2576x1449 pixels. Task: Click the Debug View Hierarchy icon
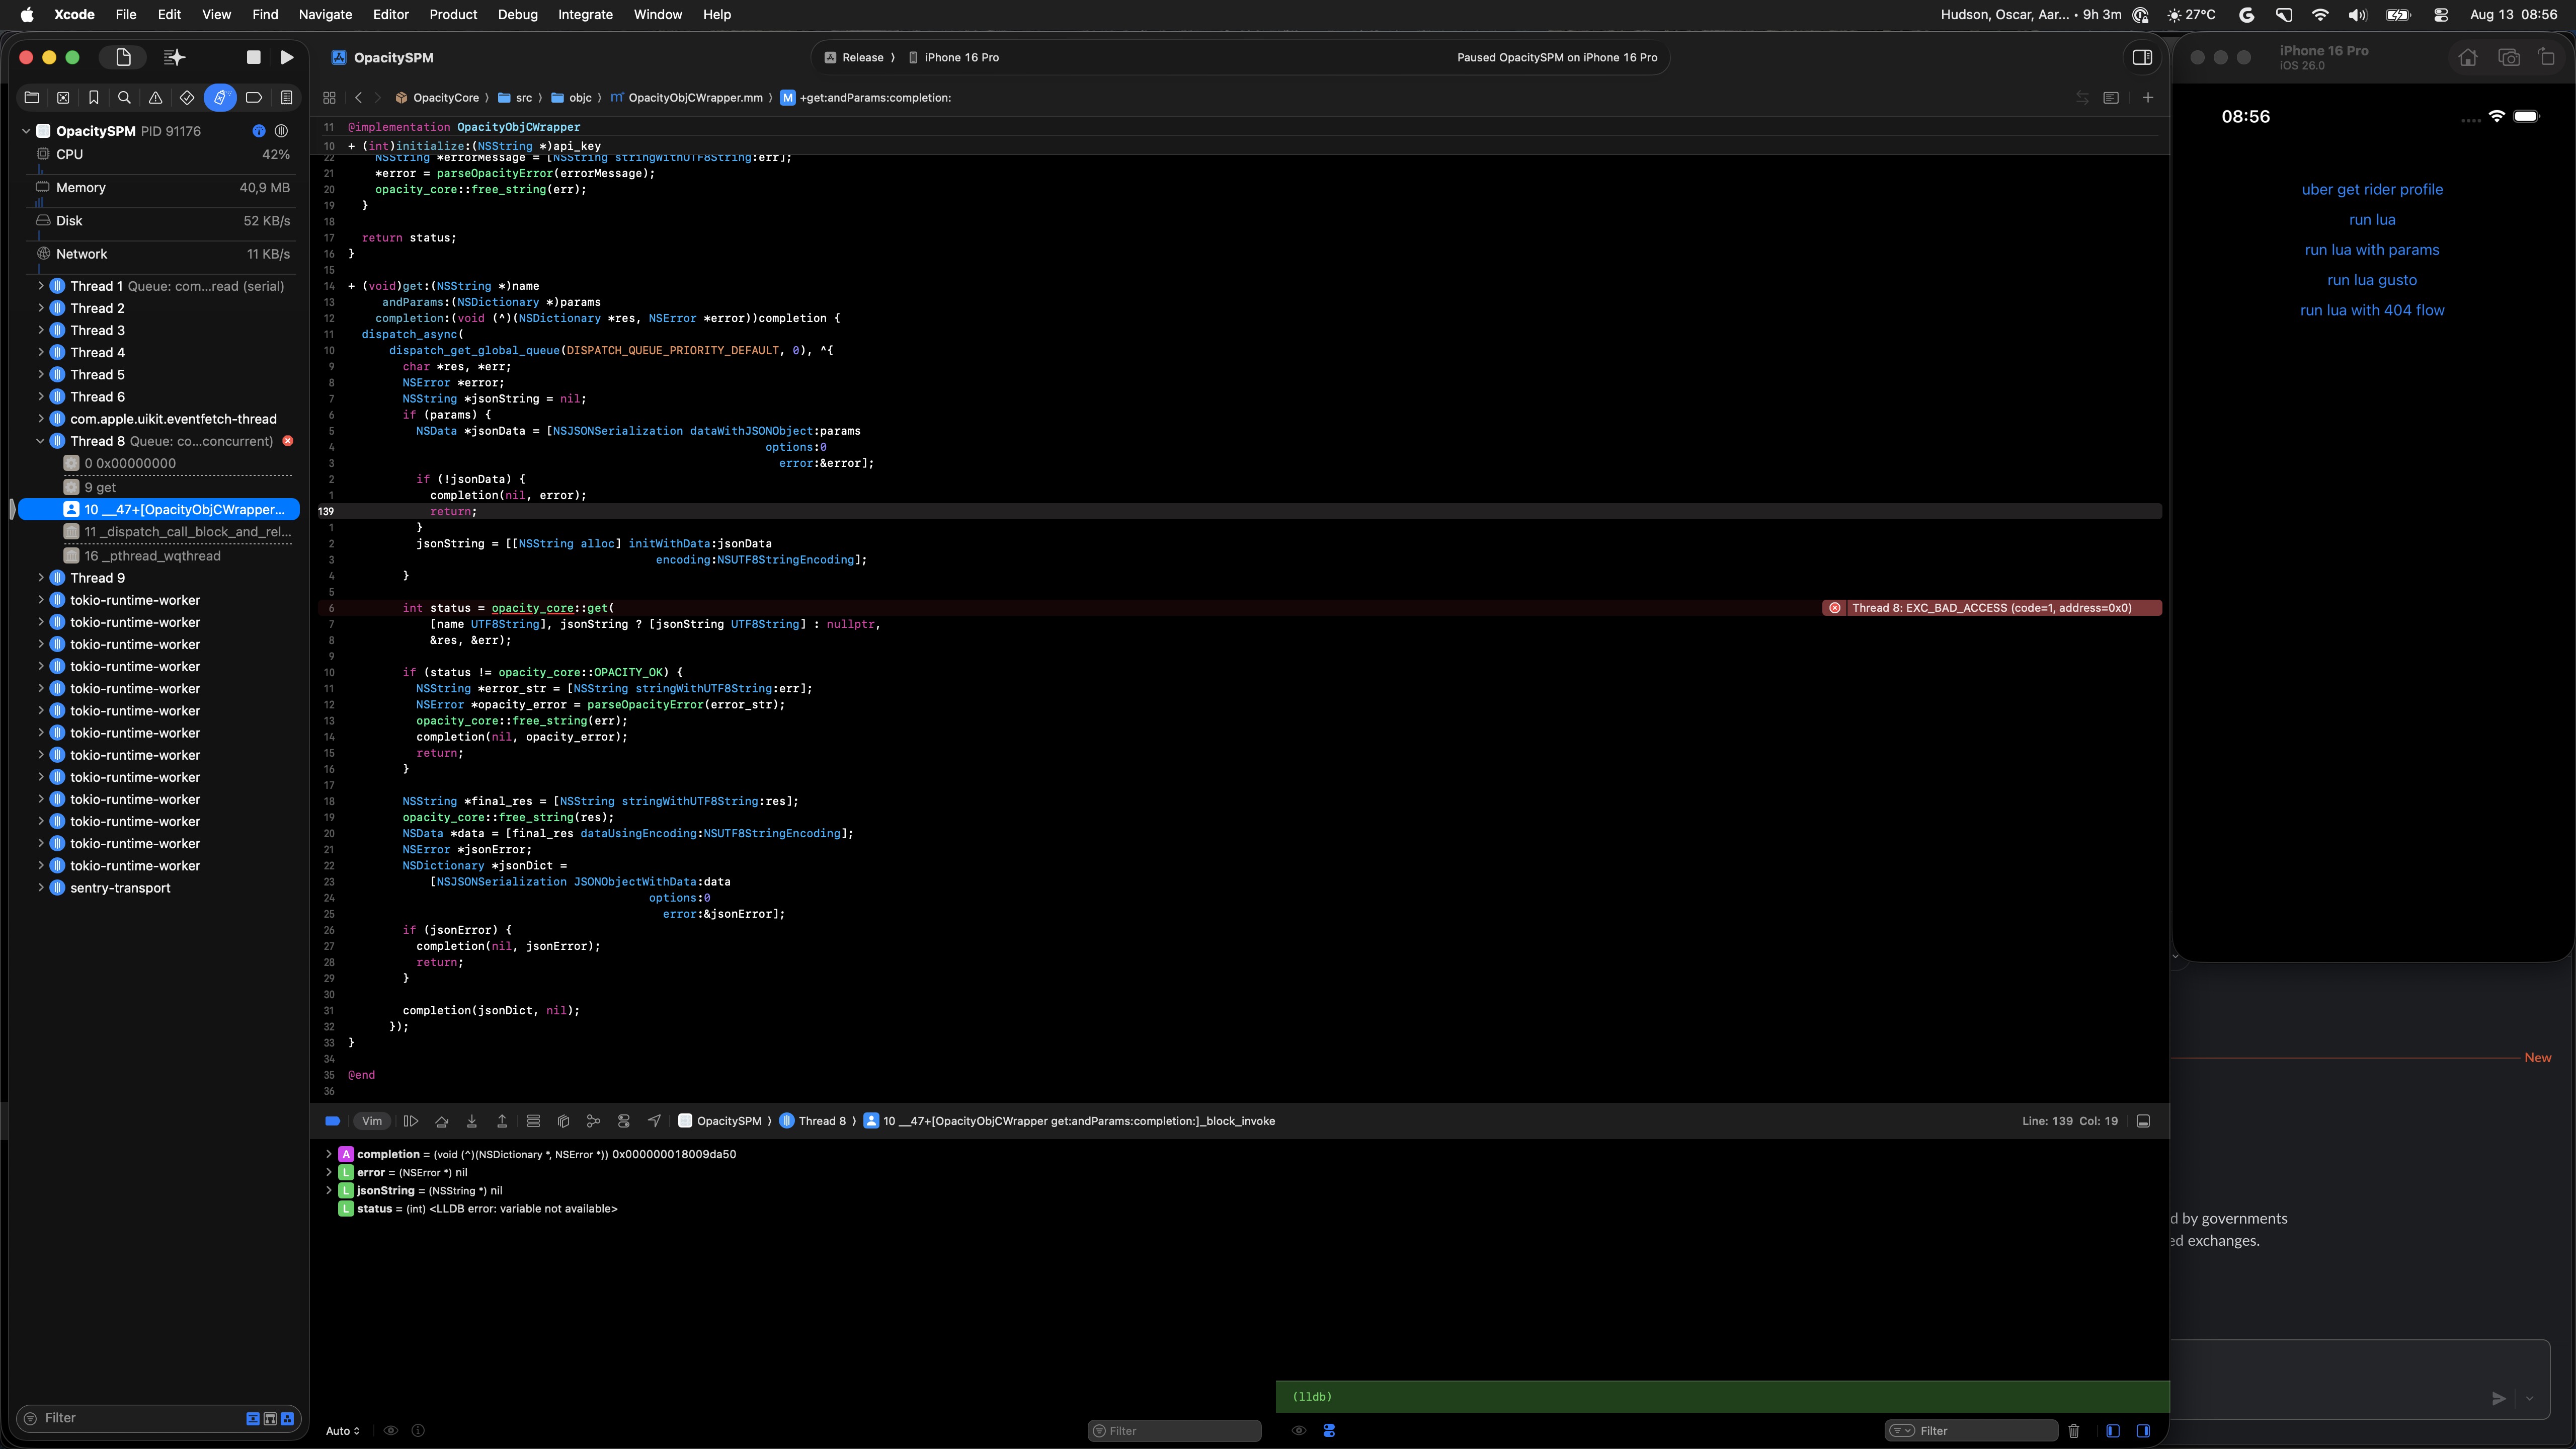coord(563,1121)
